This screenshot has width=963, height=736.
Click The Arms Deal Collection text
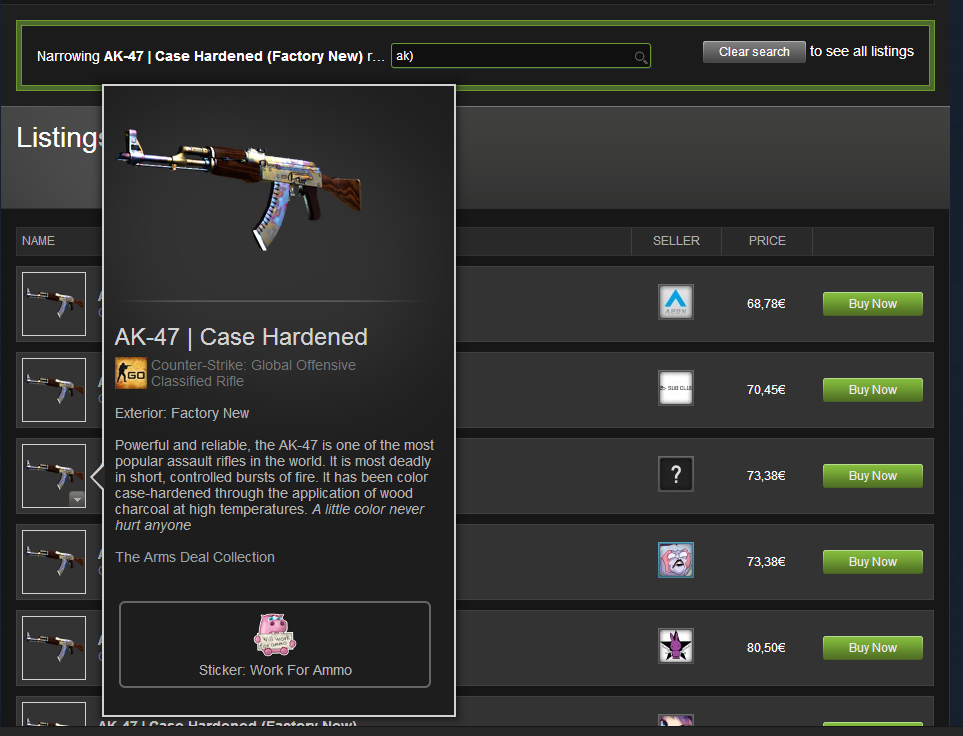[x=195, y=557]
